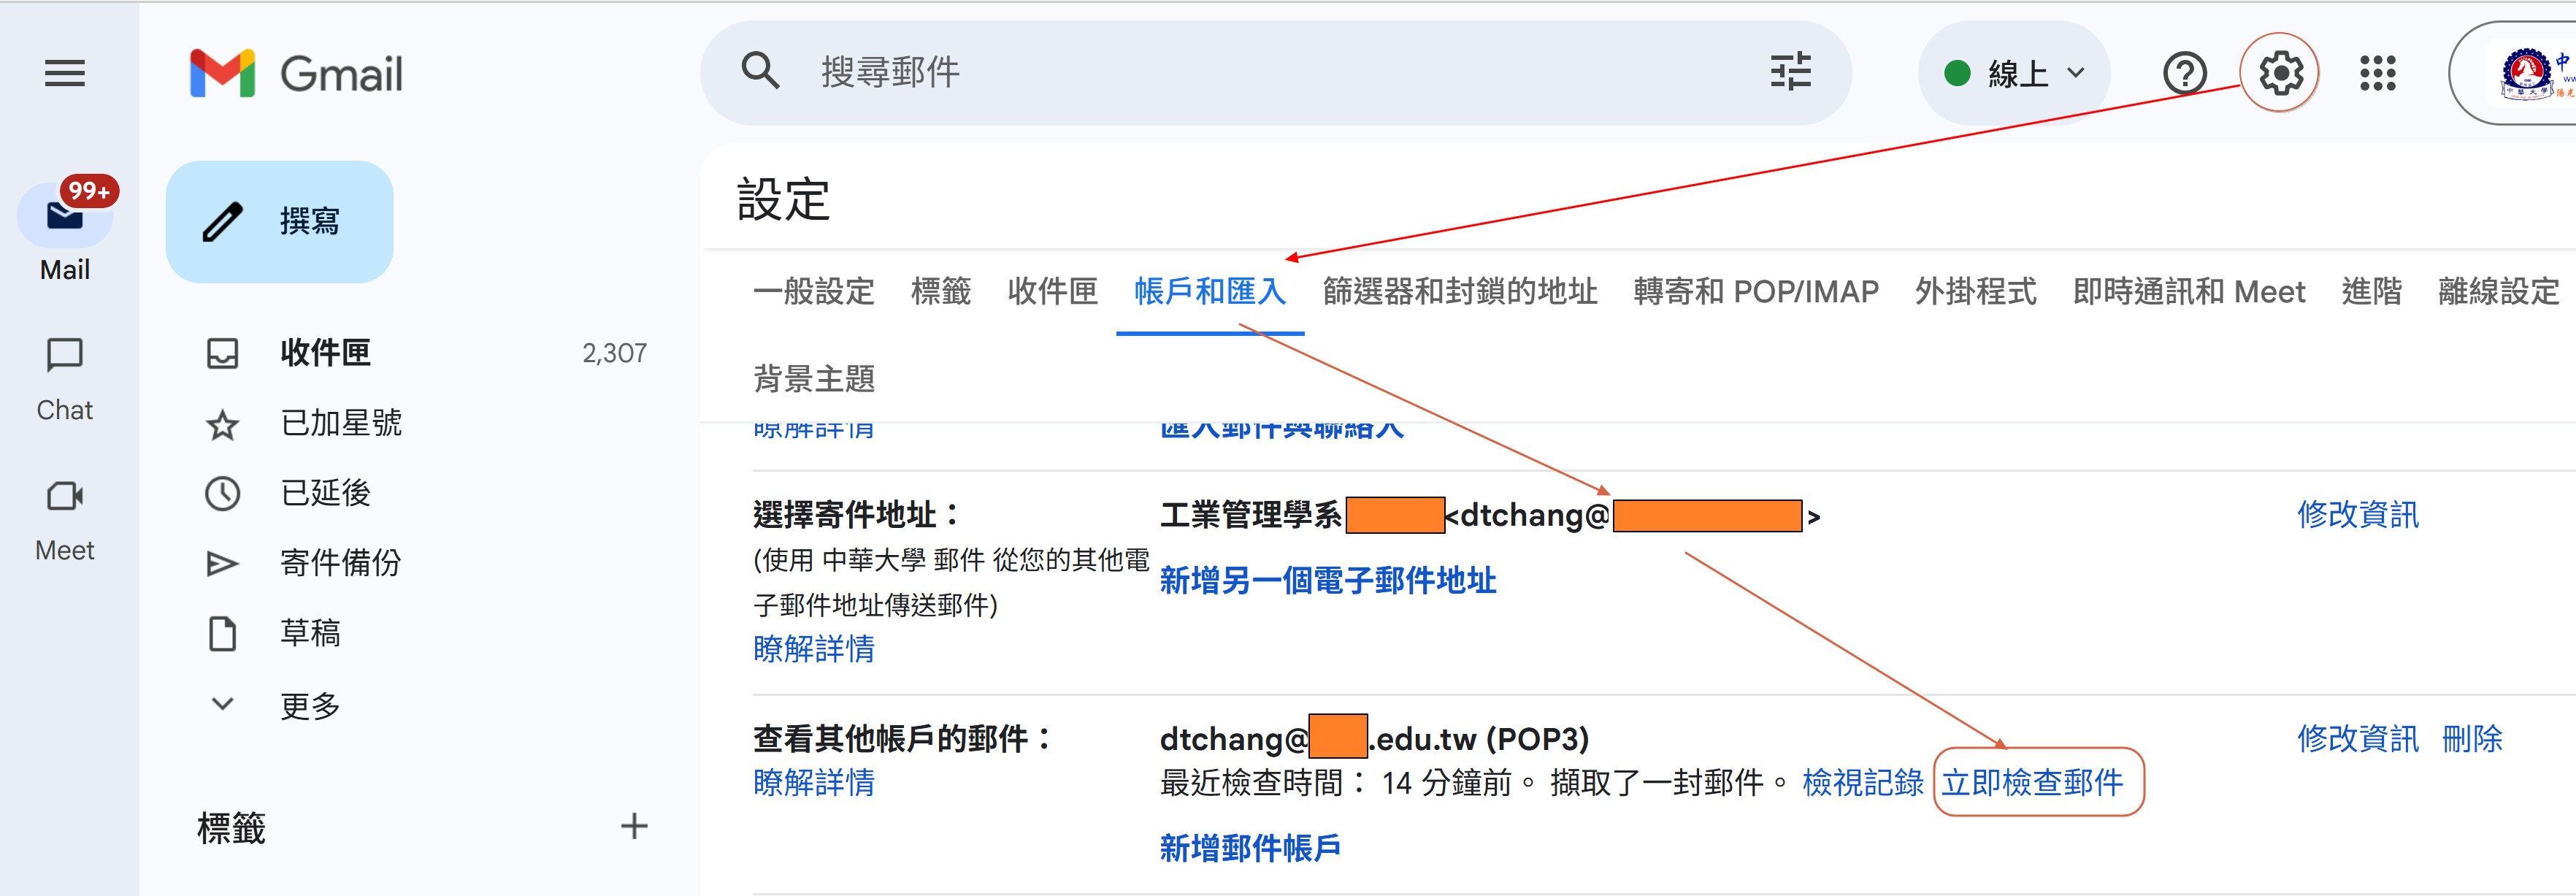Click the 新增郵件帳戶 link
This screenshot has height=896, width=2576.
pos(1249,848)
